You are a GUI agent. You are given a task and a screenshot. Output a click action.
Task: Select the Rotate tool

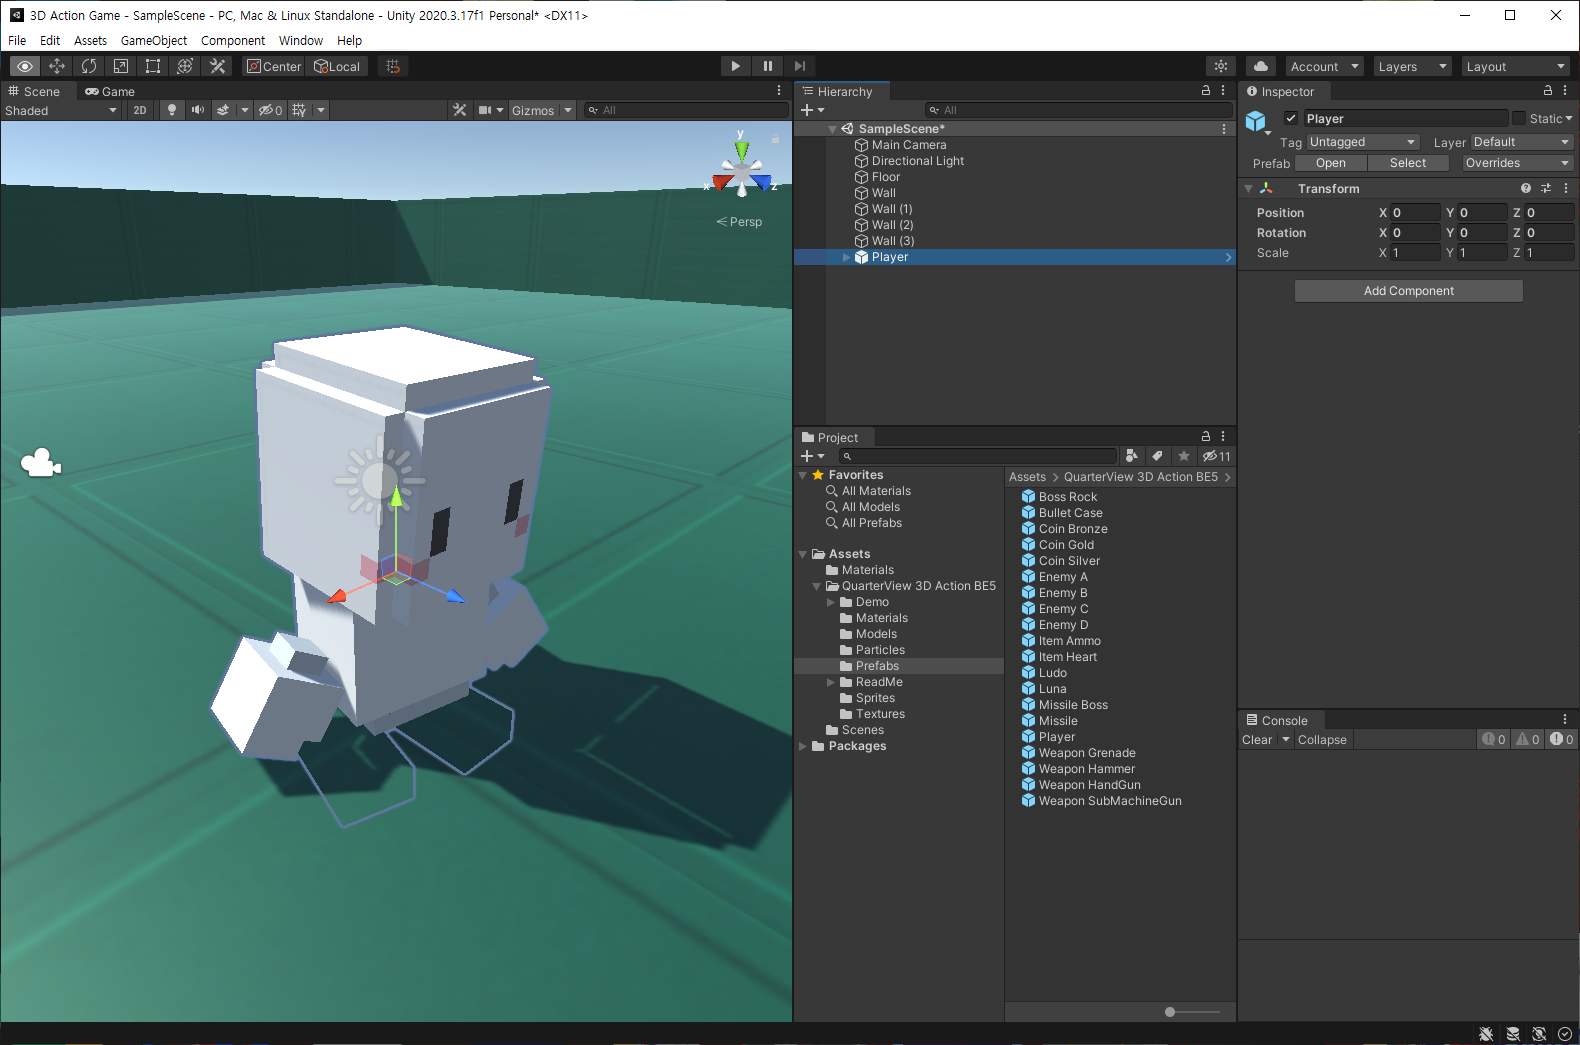[89, 66]
